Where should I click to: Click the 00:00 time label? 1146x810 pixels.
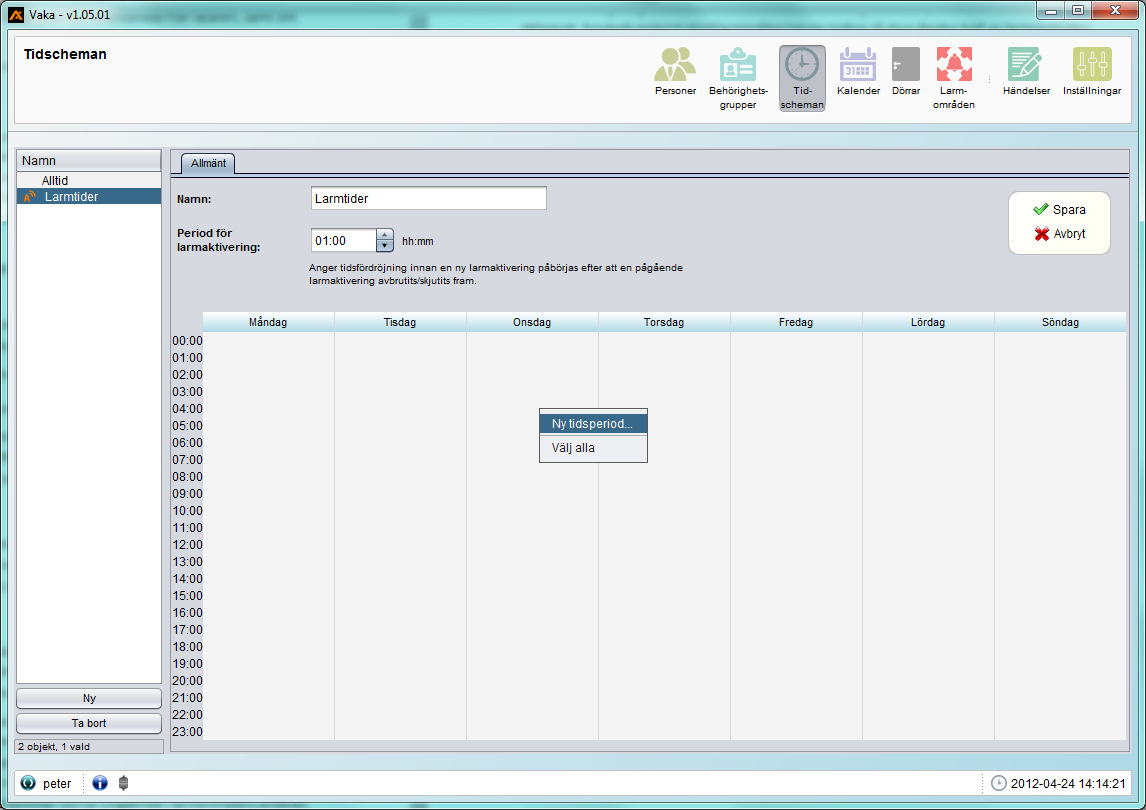(187, 341)
